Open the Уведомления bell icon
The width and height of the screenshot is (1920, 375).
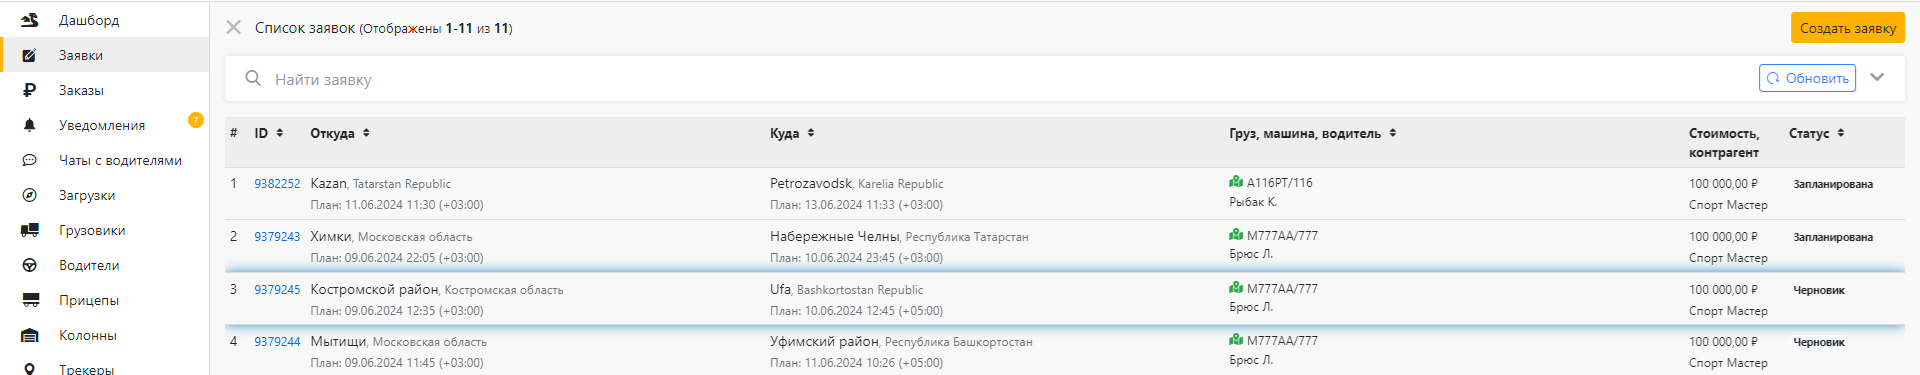click(30, 125)
